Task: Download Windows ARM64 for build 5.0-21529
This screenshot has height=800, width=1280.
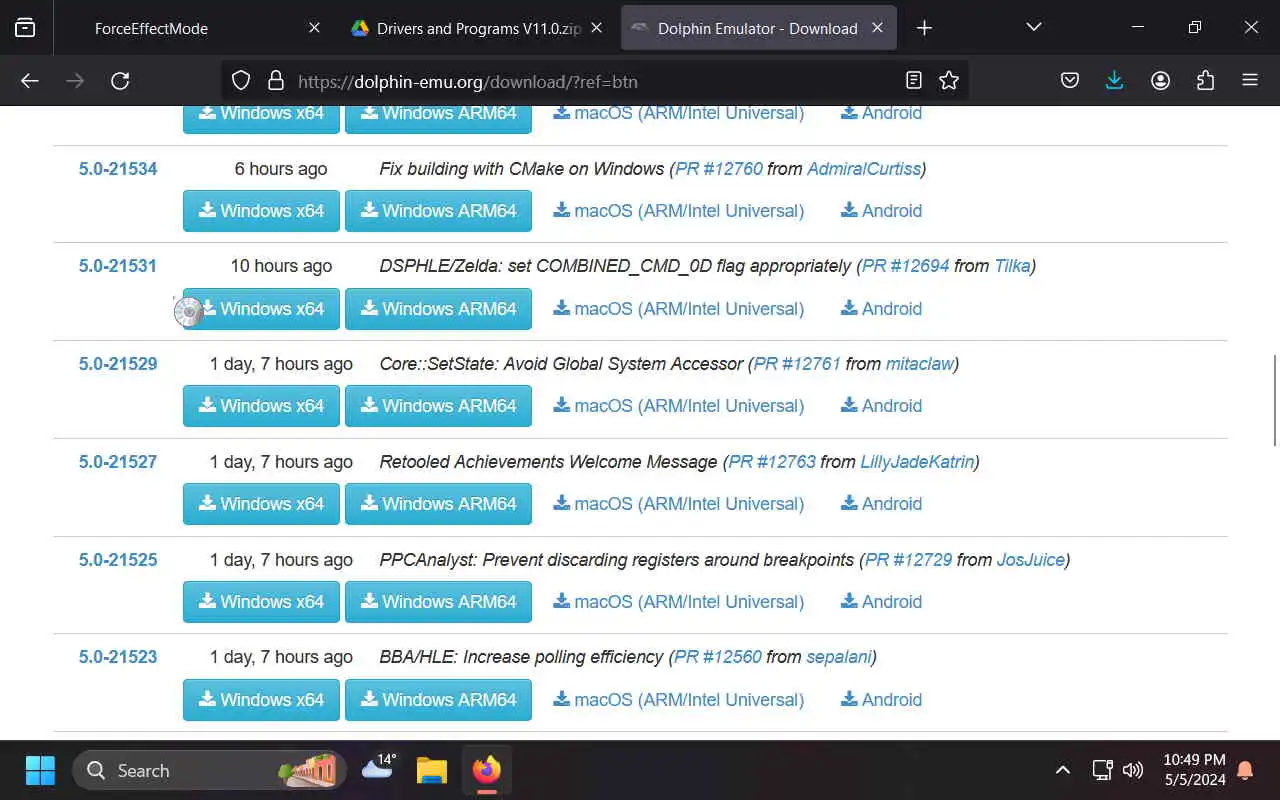Action: click(x=438, y=406)
